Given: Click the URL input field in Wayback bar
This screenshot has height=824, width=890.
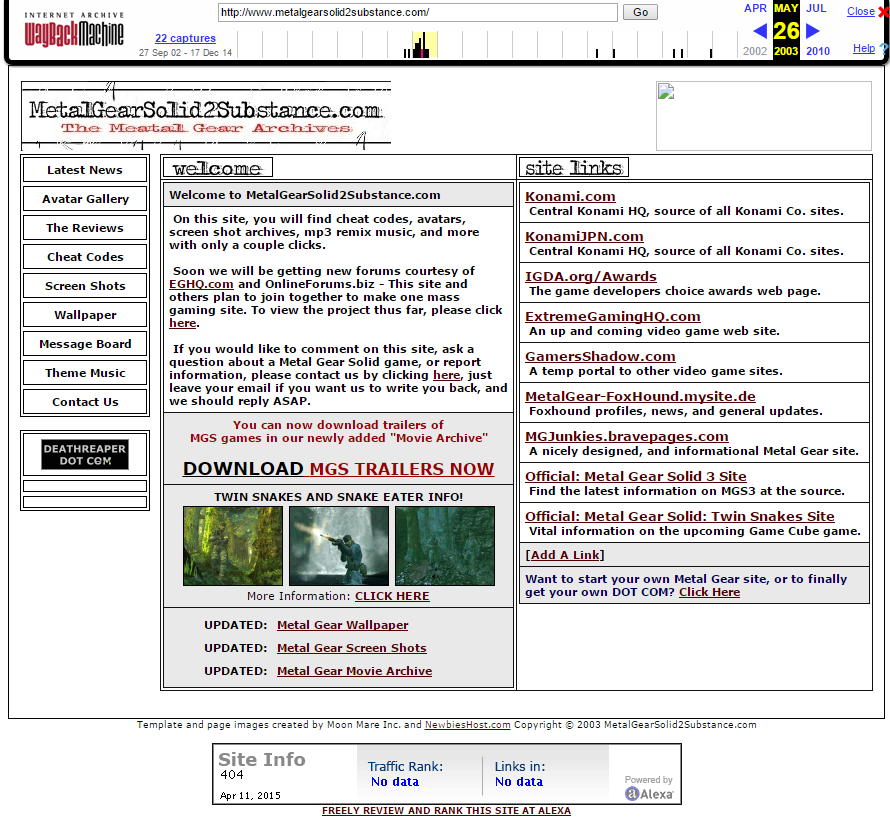Looking at the screenshot, I should (x=417, y=13).
